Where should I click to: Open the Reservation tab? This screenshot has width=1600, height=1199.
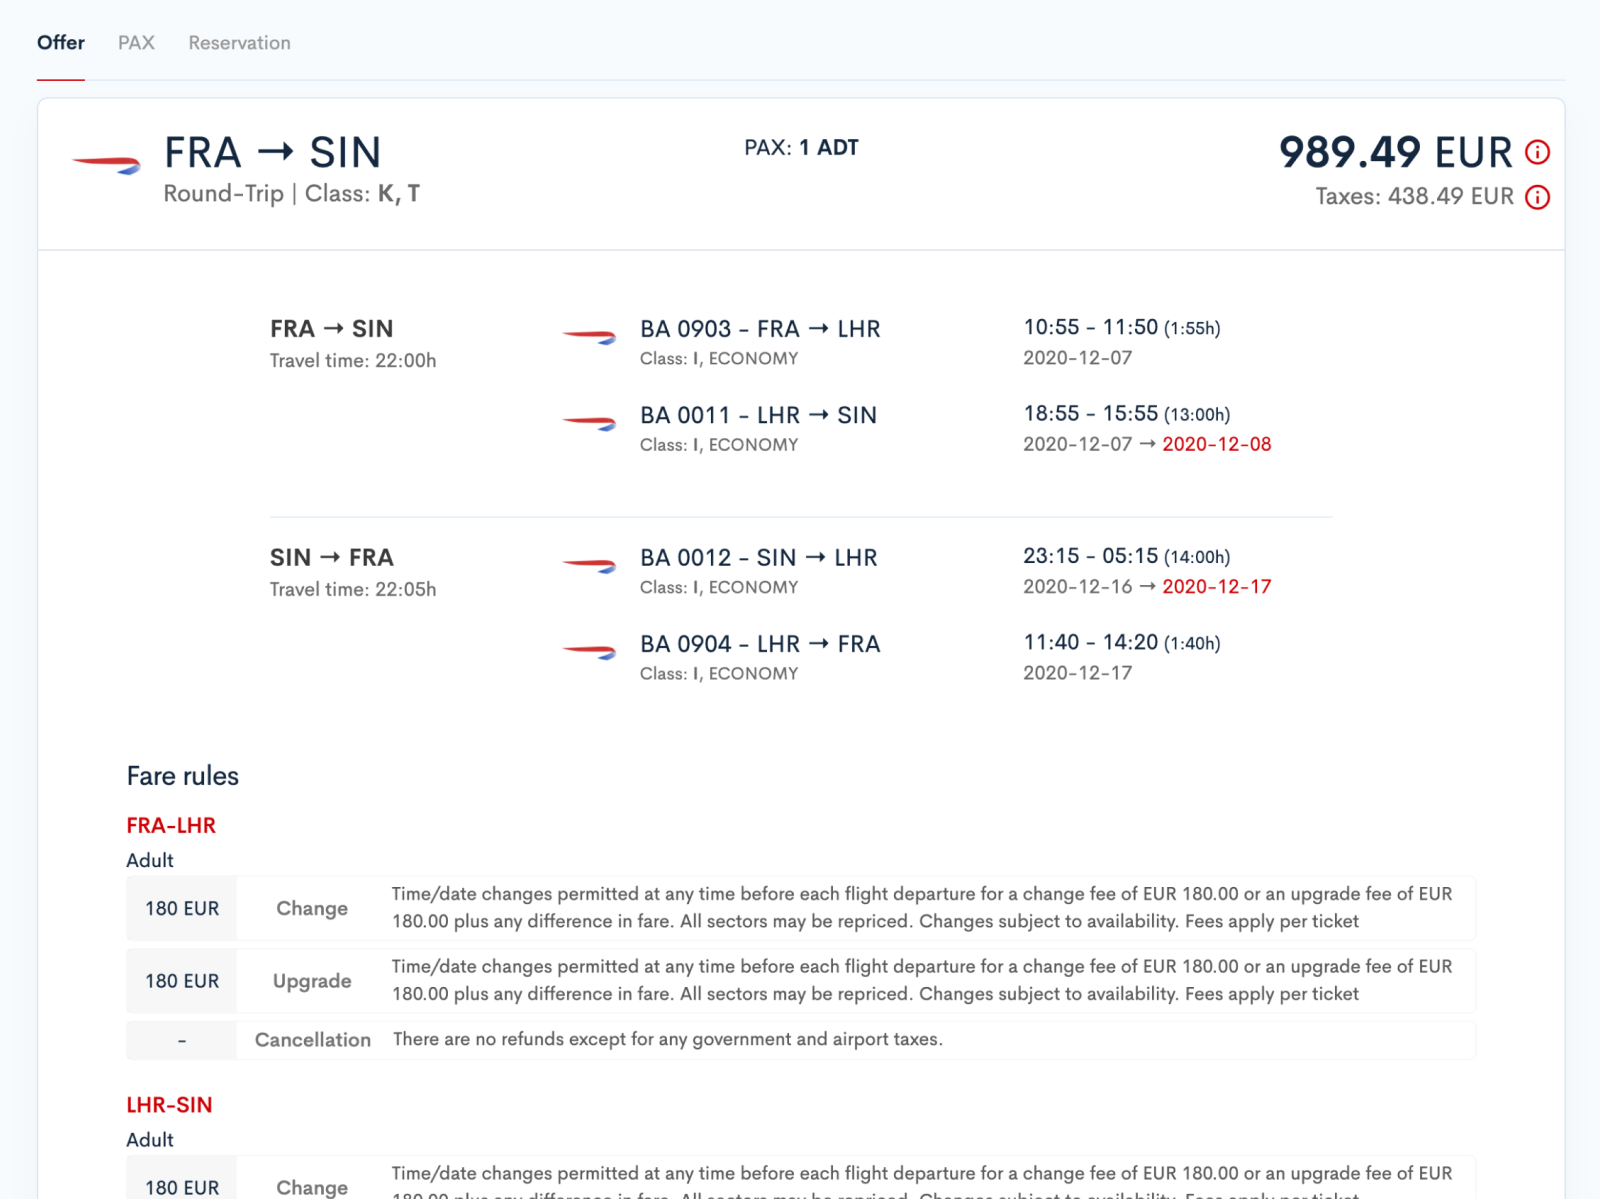239,43
